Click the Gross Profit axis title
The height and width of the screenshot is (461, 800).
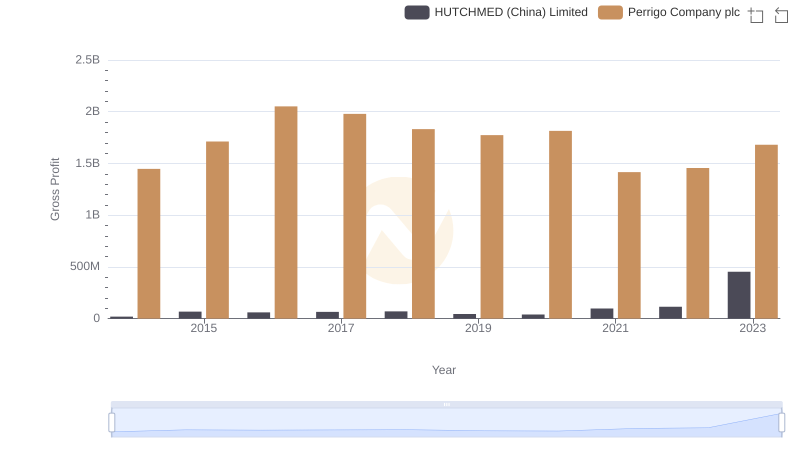pos(55,189)
